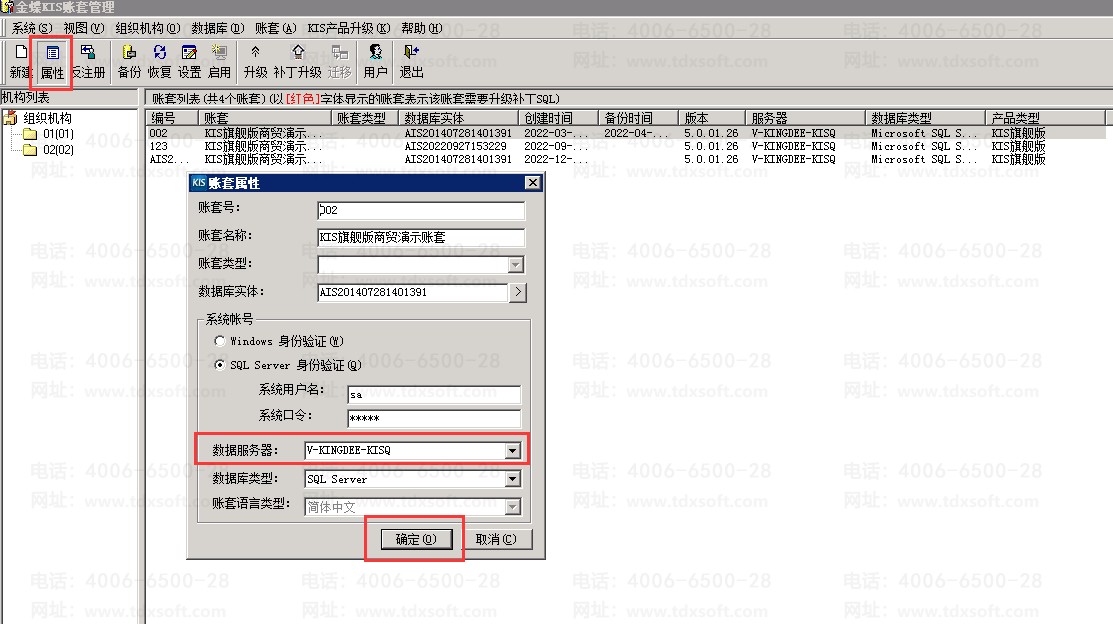This screenshot has width=1113, height=624.
Task: Click the 确定 button
Action: (x=416, y=539)
